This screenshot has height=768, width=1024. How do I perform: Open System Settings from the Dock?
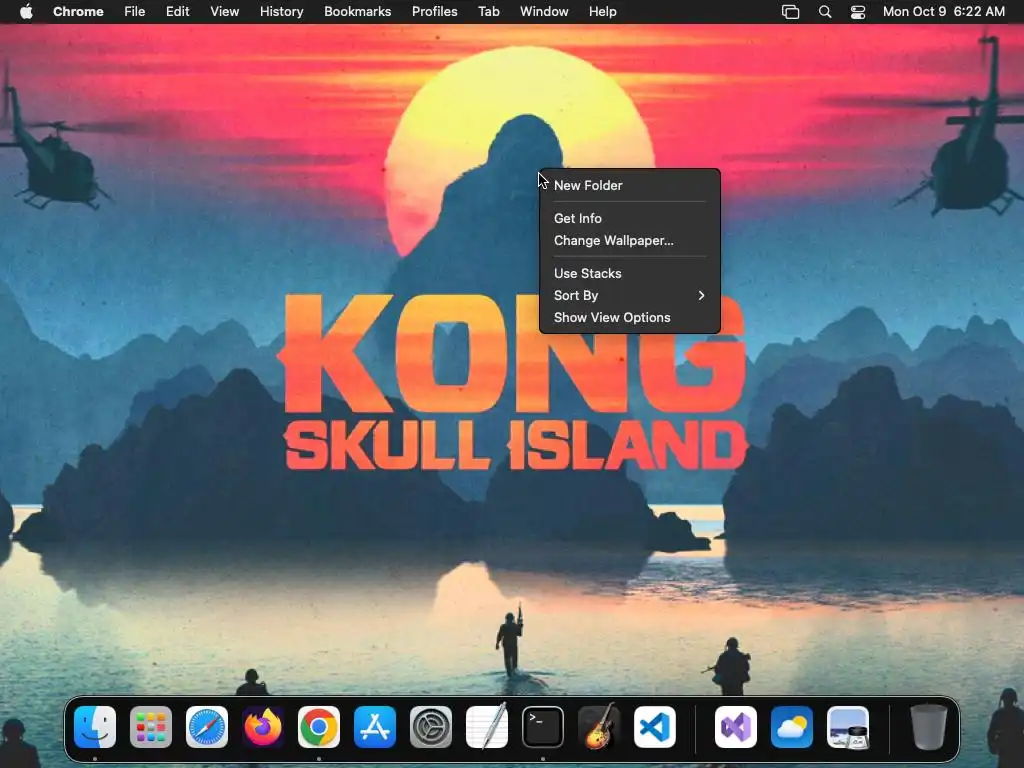[x=431, y=727]
